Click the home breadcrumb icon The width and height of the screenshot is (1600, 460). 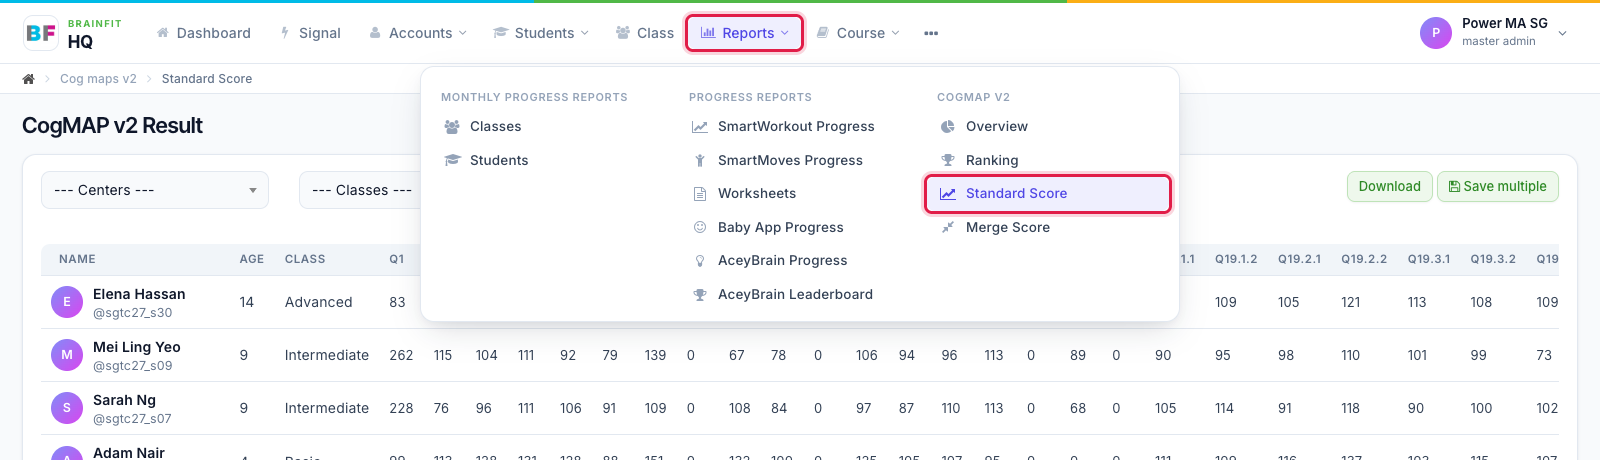[x=29, y=79]
